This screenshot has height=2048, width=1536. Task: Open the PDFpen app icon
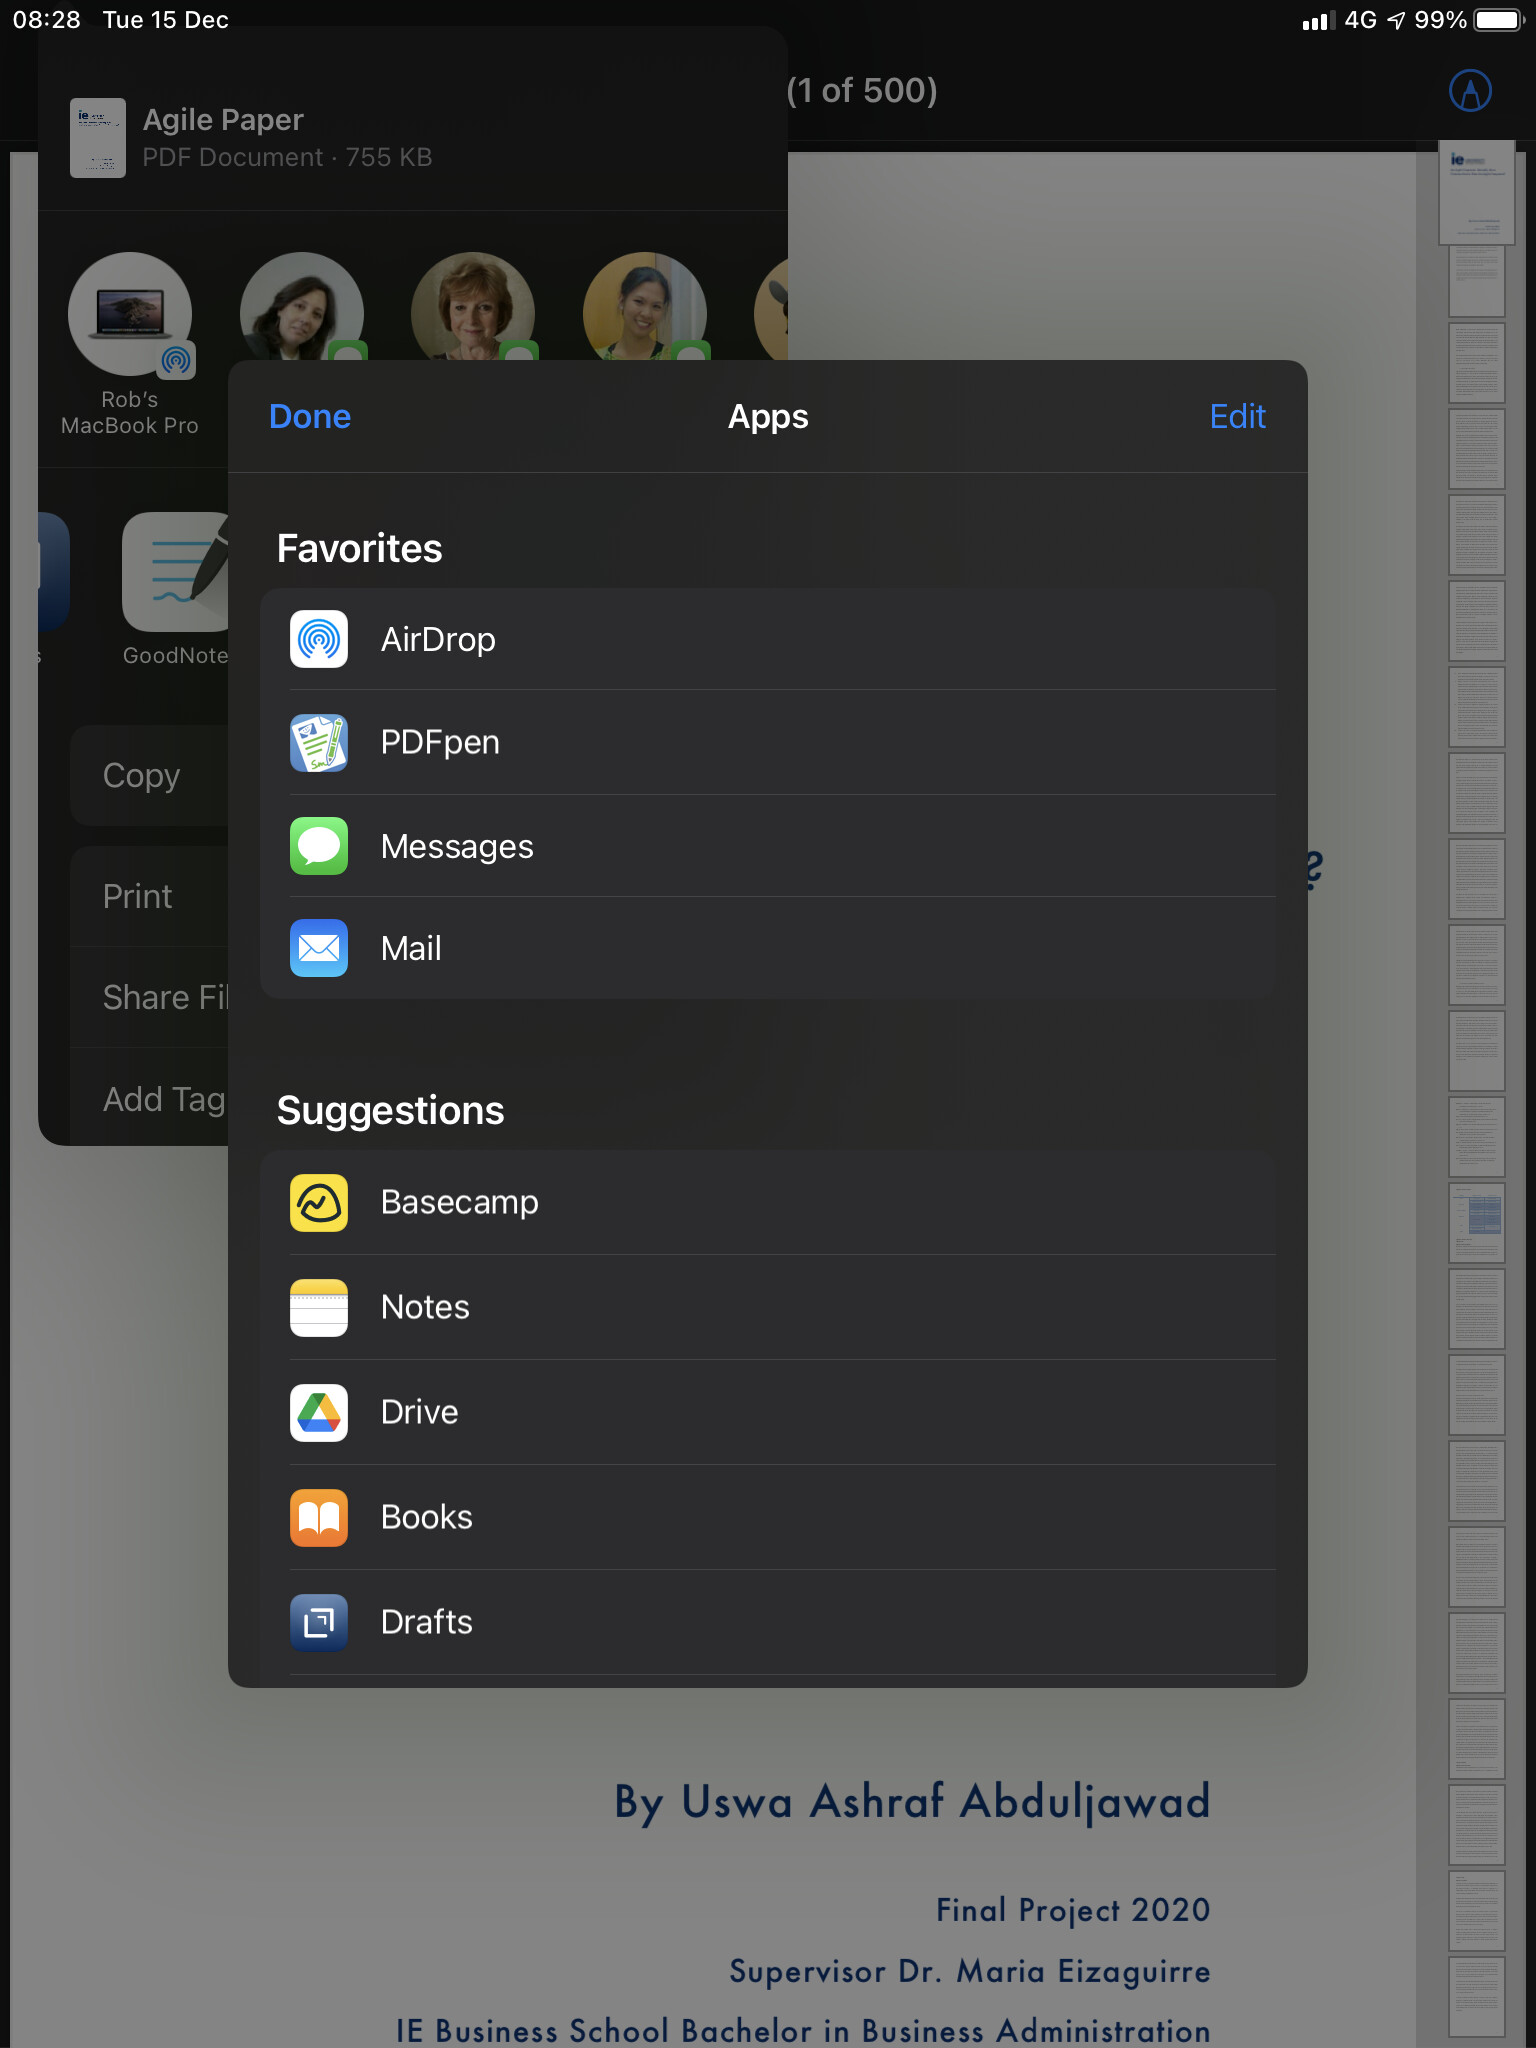(x=319, y=743)
